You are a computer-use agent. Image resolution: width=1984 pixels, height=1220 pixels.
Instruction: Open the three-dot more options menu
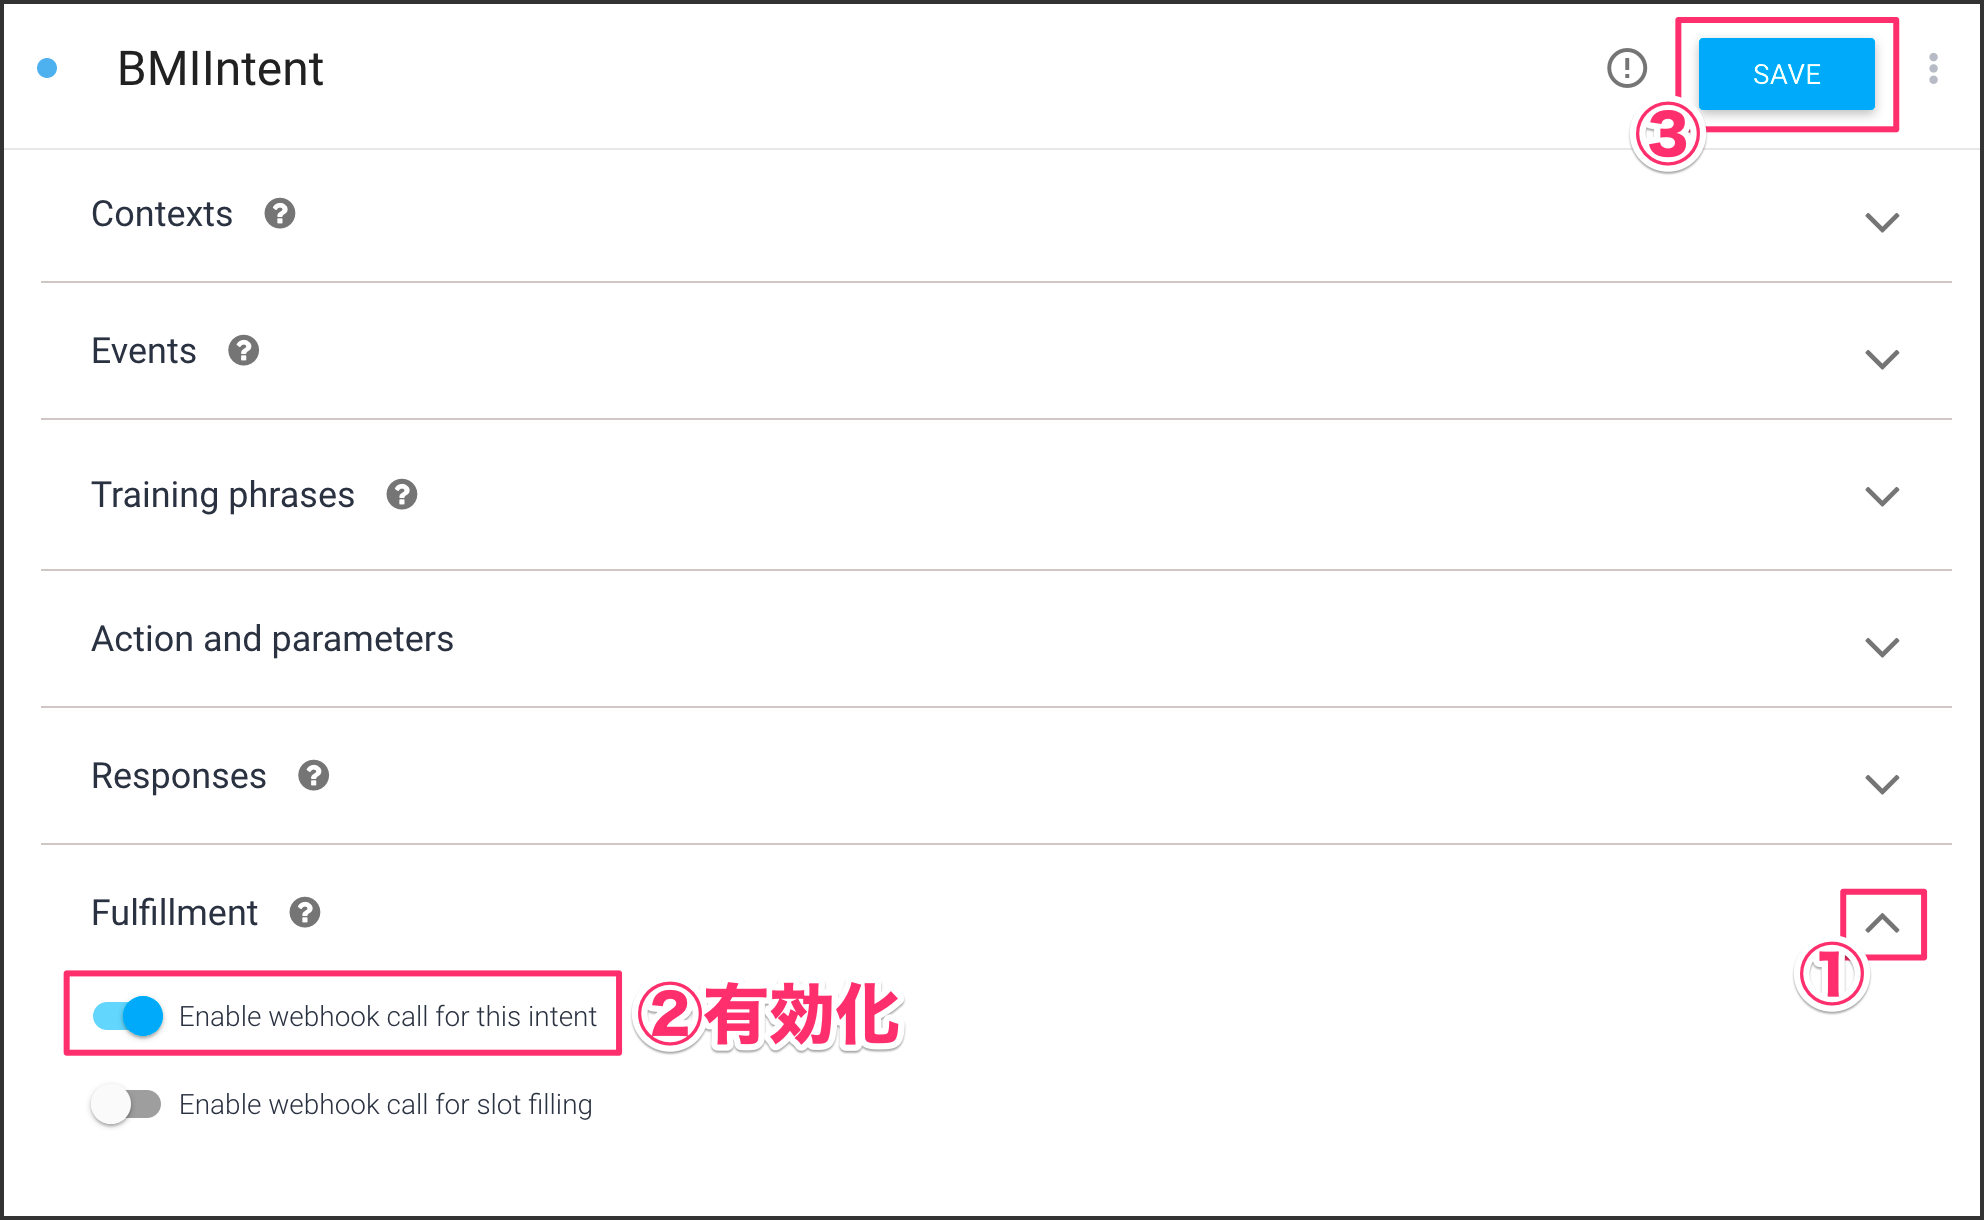point(1933,69)
